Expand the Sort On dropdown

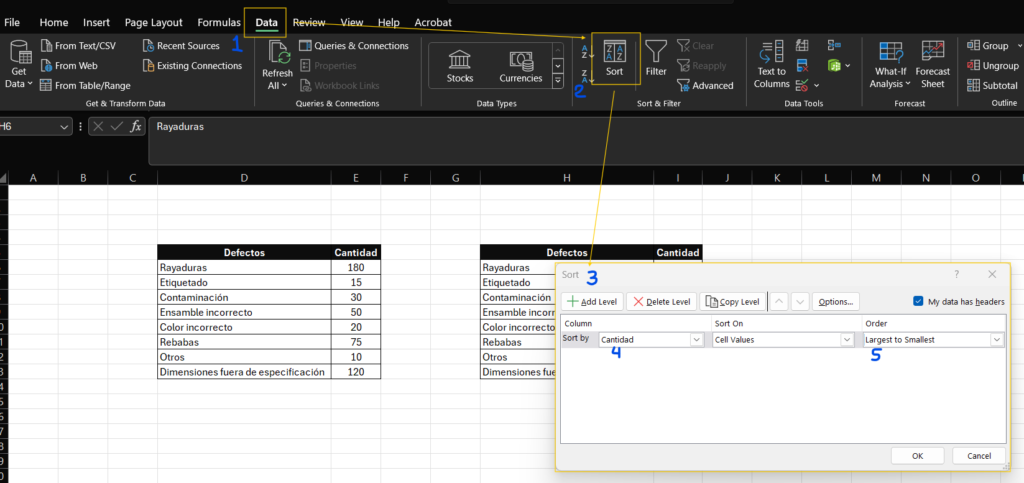tap(847, 339)
